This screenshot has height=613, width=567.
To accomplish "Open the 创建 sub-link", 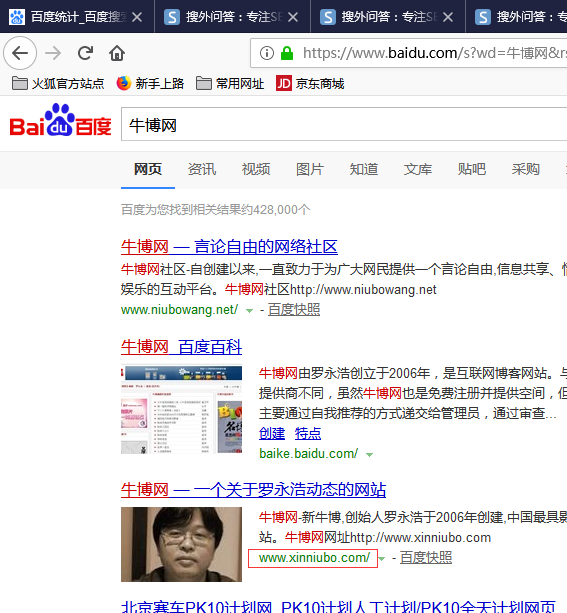I will pyautogui.click(x=272, y=434).
